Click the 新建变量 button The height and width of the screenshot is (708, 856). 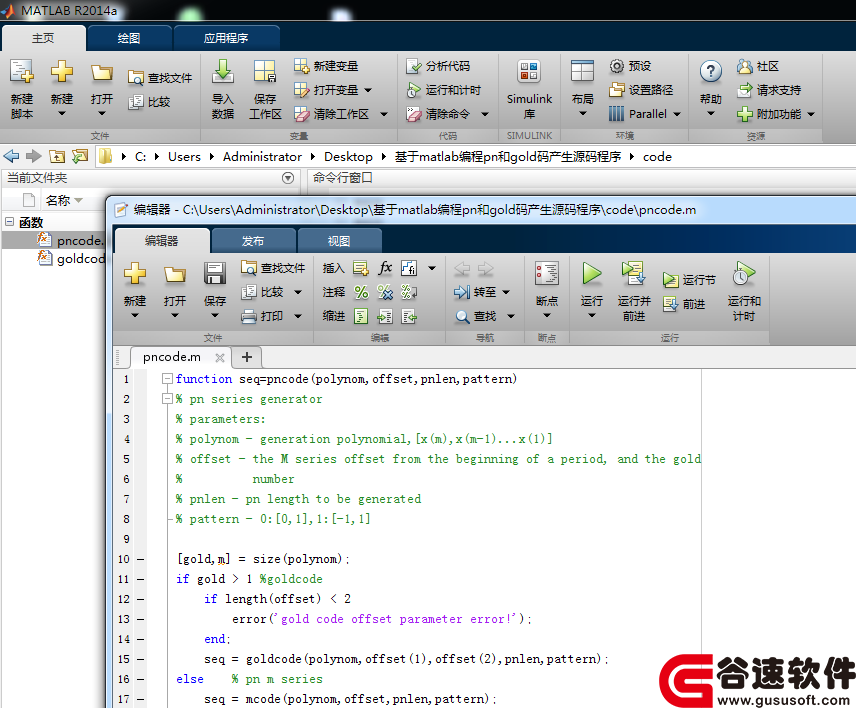[x=326, y=66]
